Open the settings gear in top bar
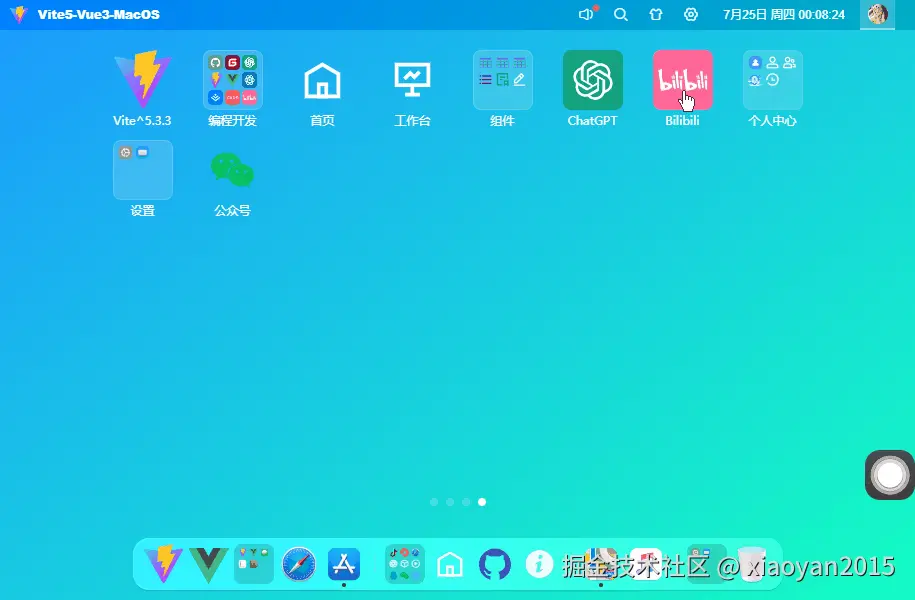Viewport: 915px width, 600px height. (x=691, y=15)
